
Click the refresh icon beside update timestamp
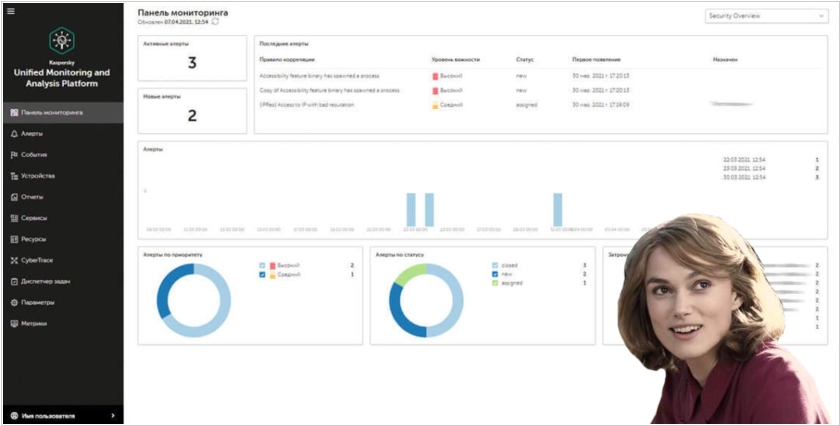tap(214, 21)
